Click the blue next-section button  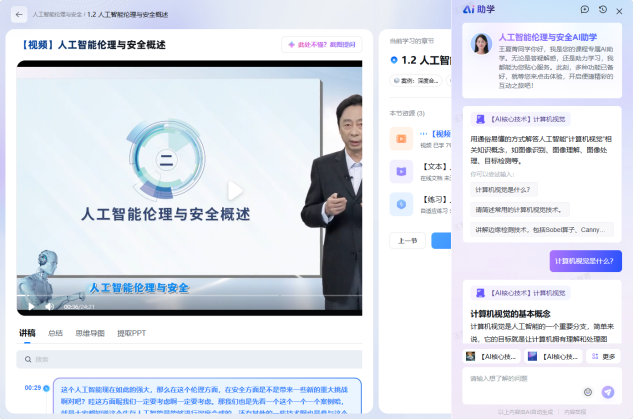441,241
